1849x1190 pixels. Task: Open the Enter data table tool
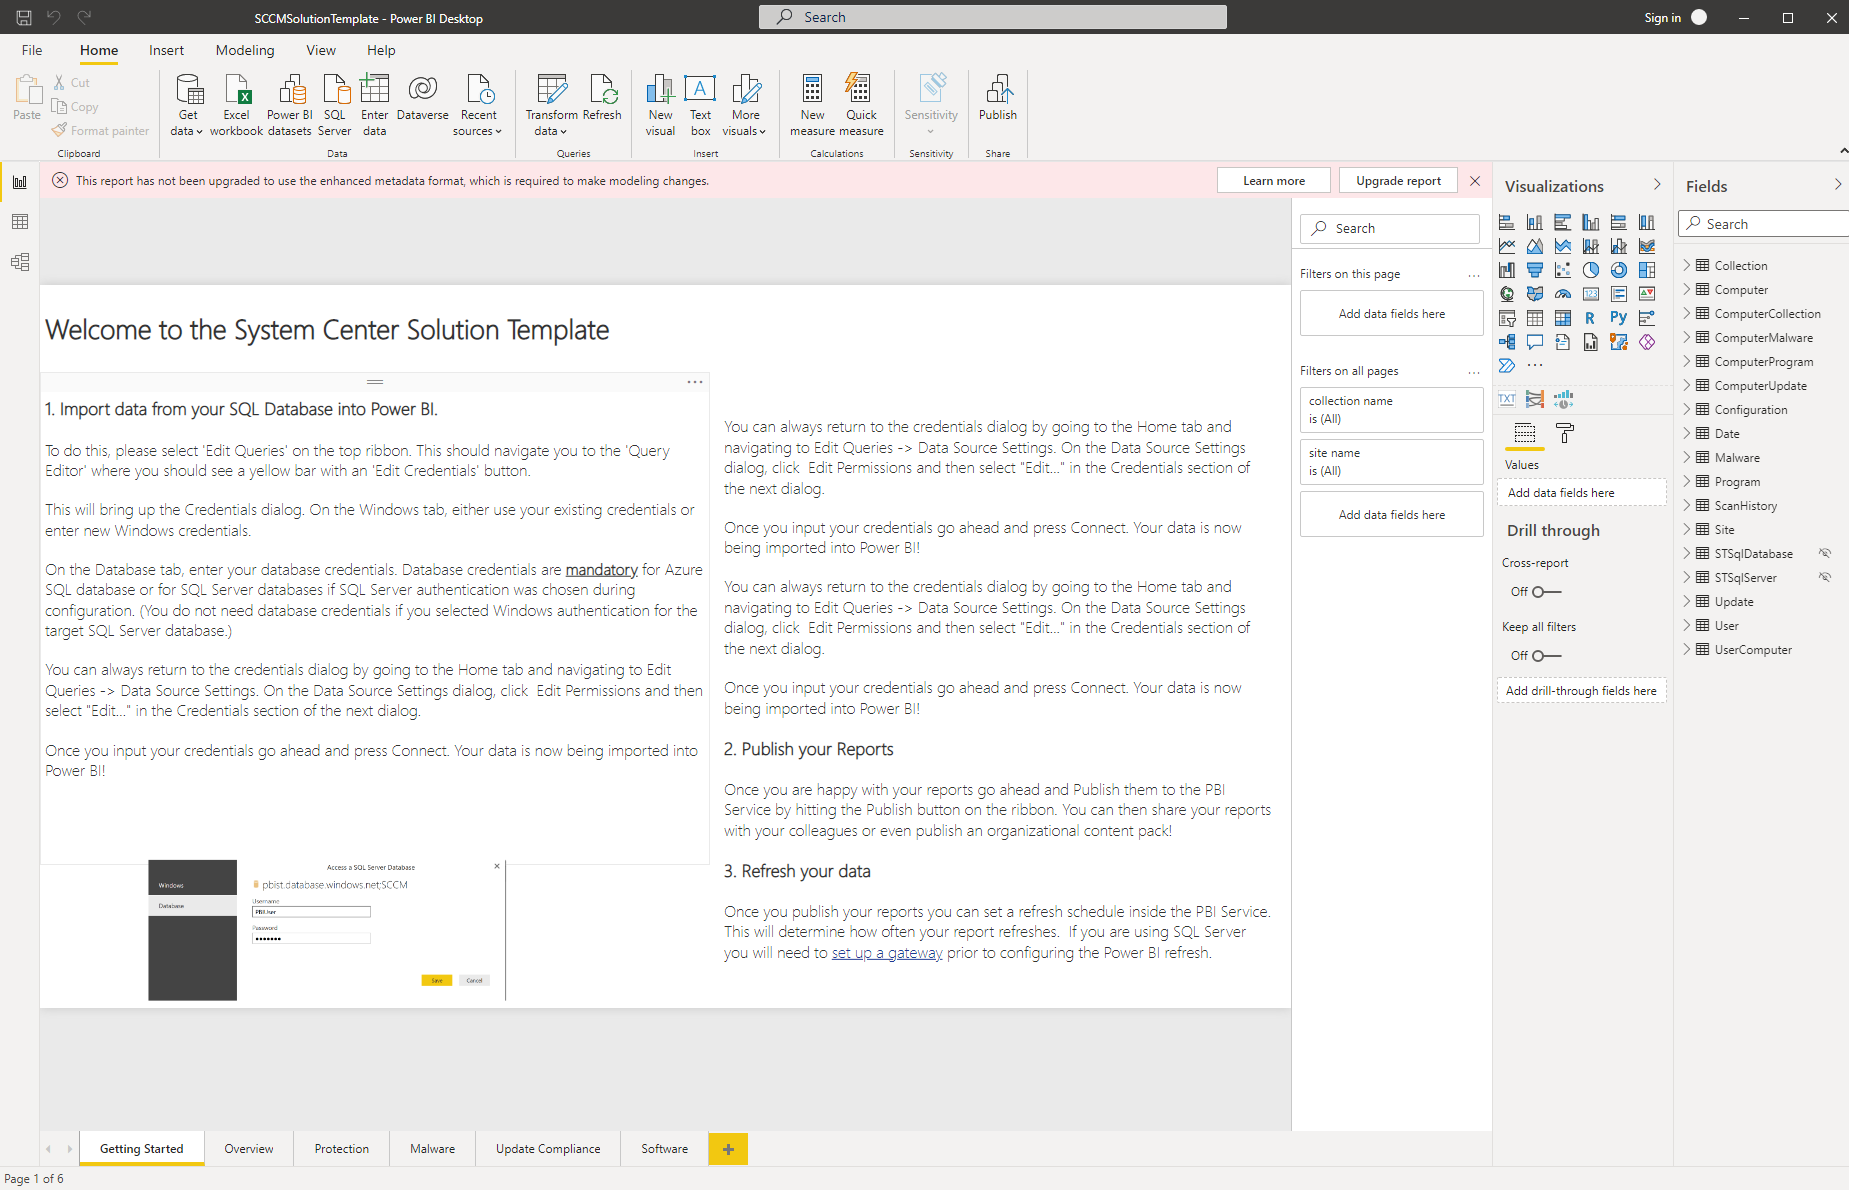375,105
